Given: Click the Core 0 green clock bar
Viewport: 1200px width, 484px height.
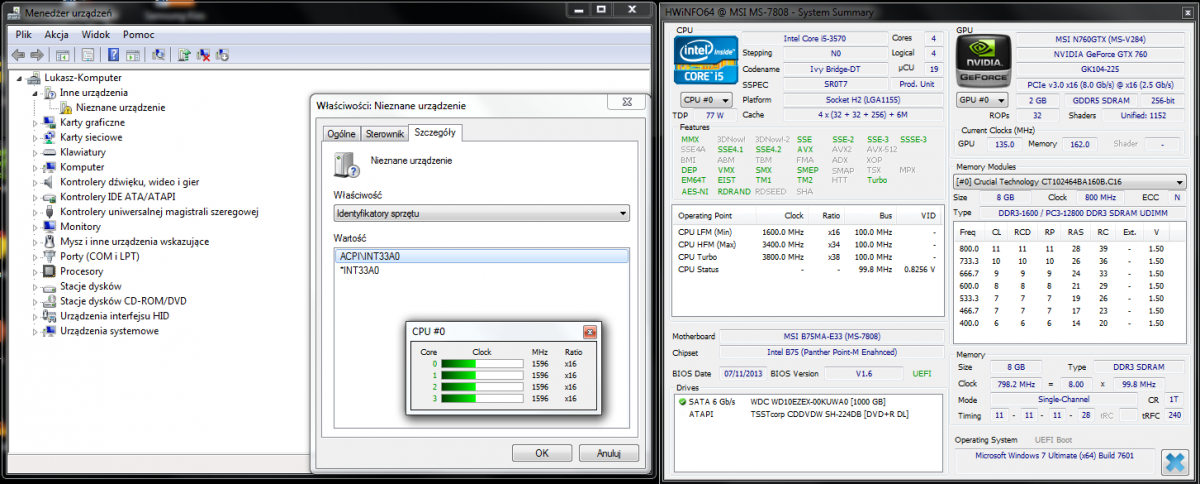Looking at the screenshot, I should (x=483, y=364).
